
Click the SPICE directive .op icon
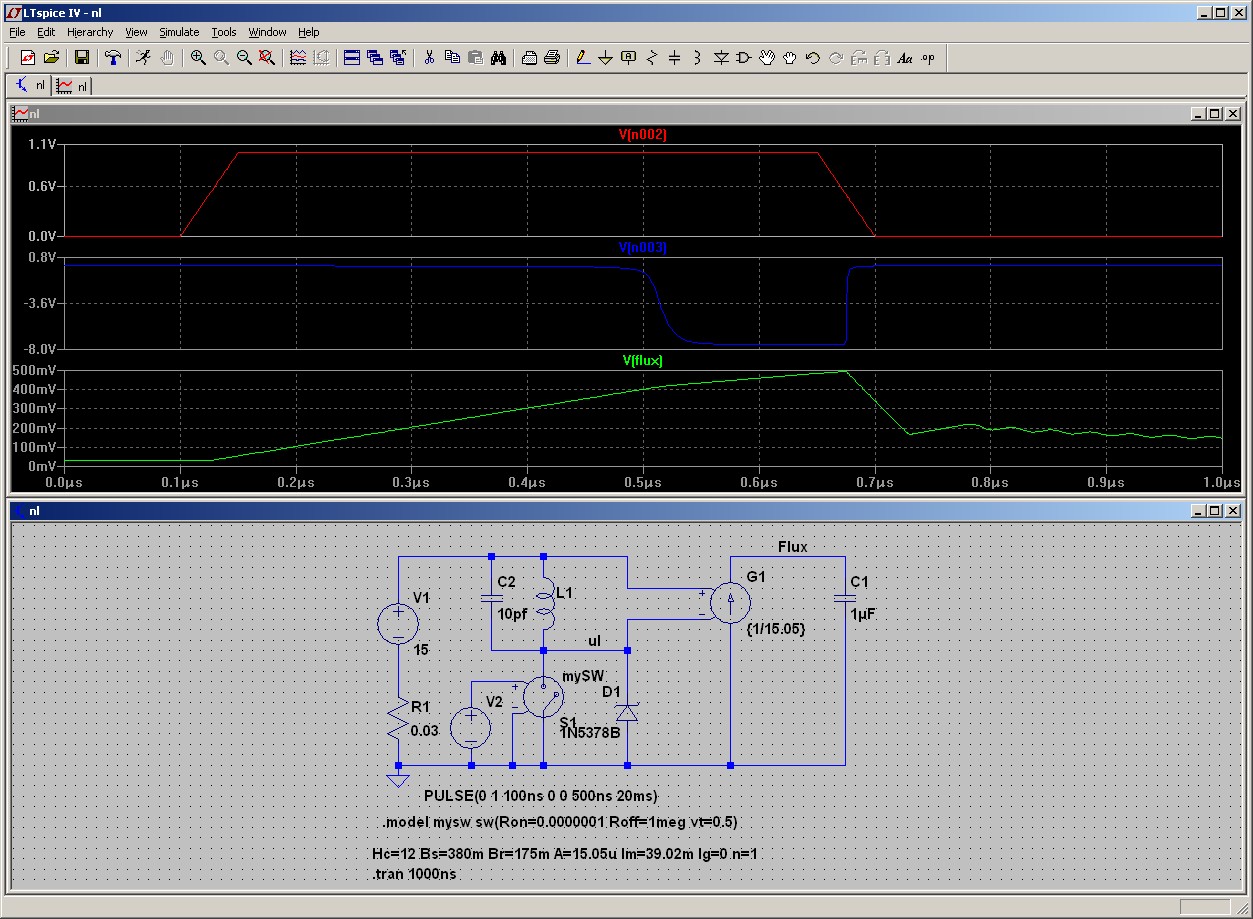tap(928, 58)
